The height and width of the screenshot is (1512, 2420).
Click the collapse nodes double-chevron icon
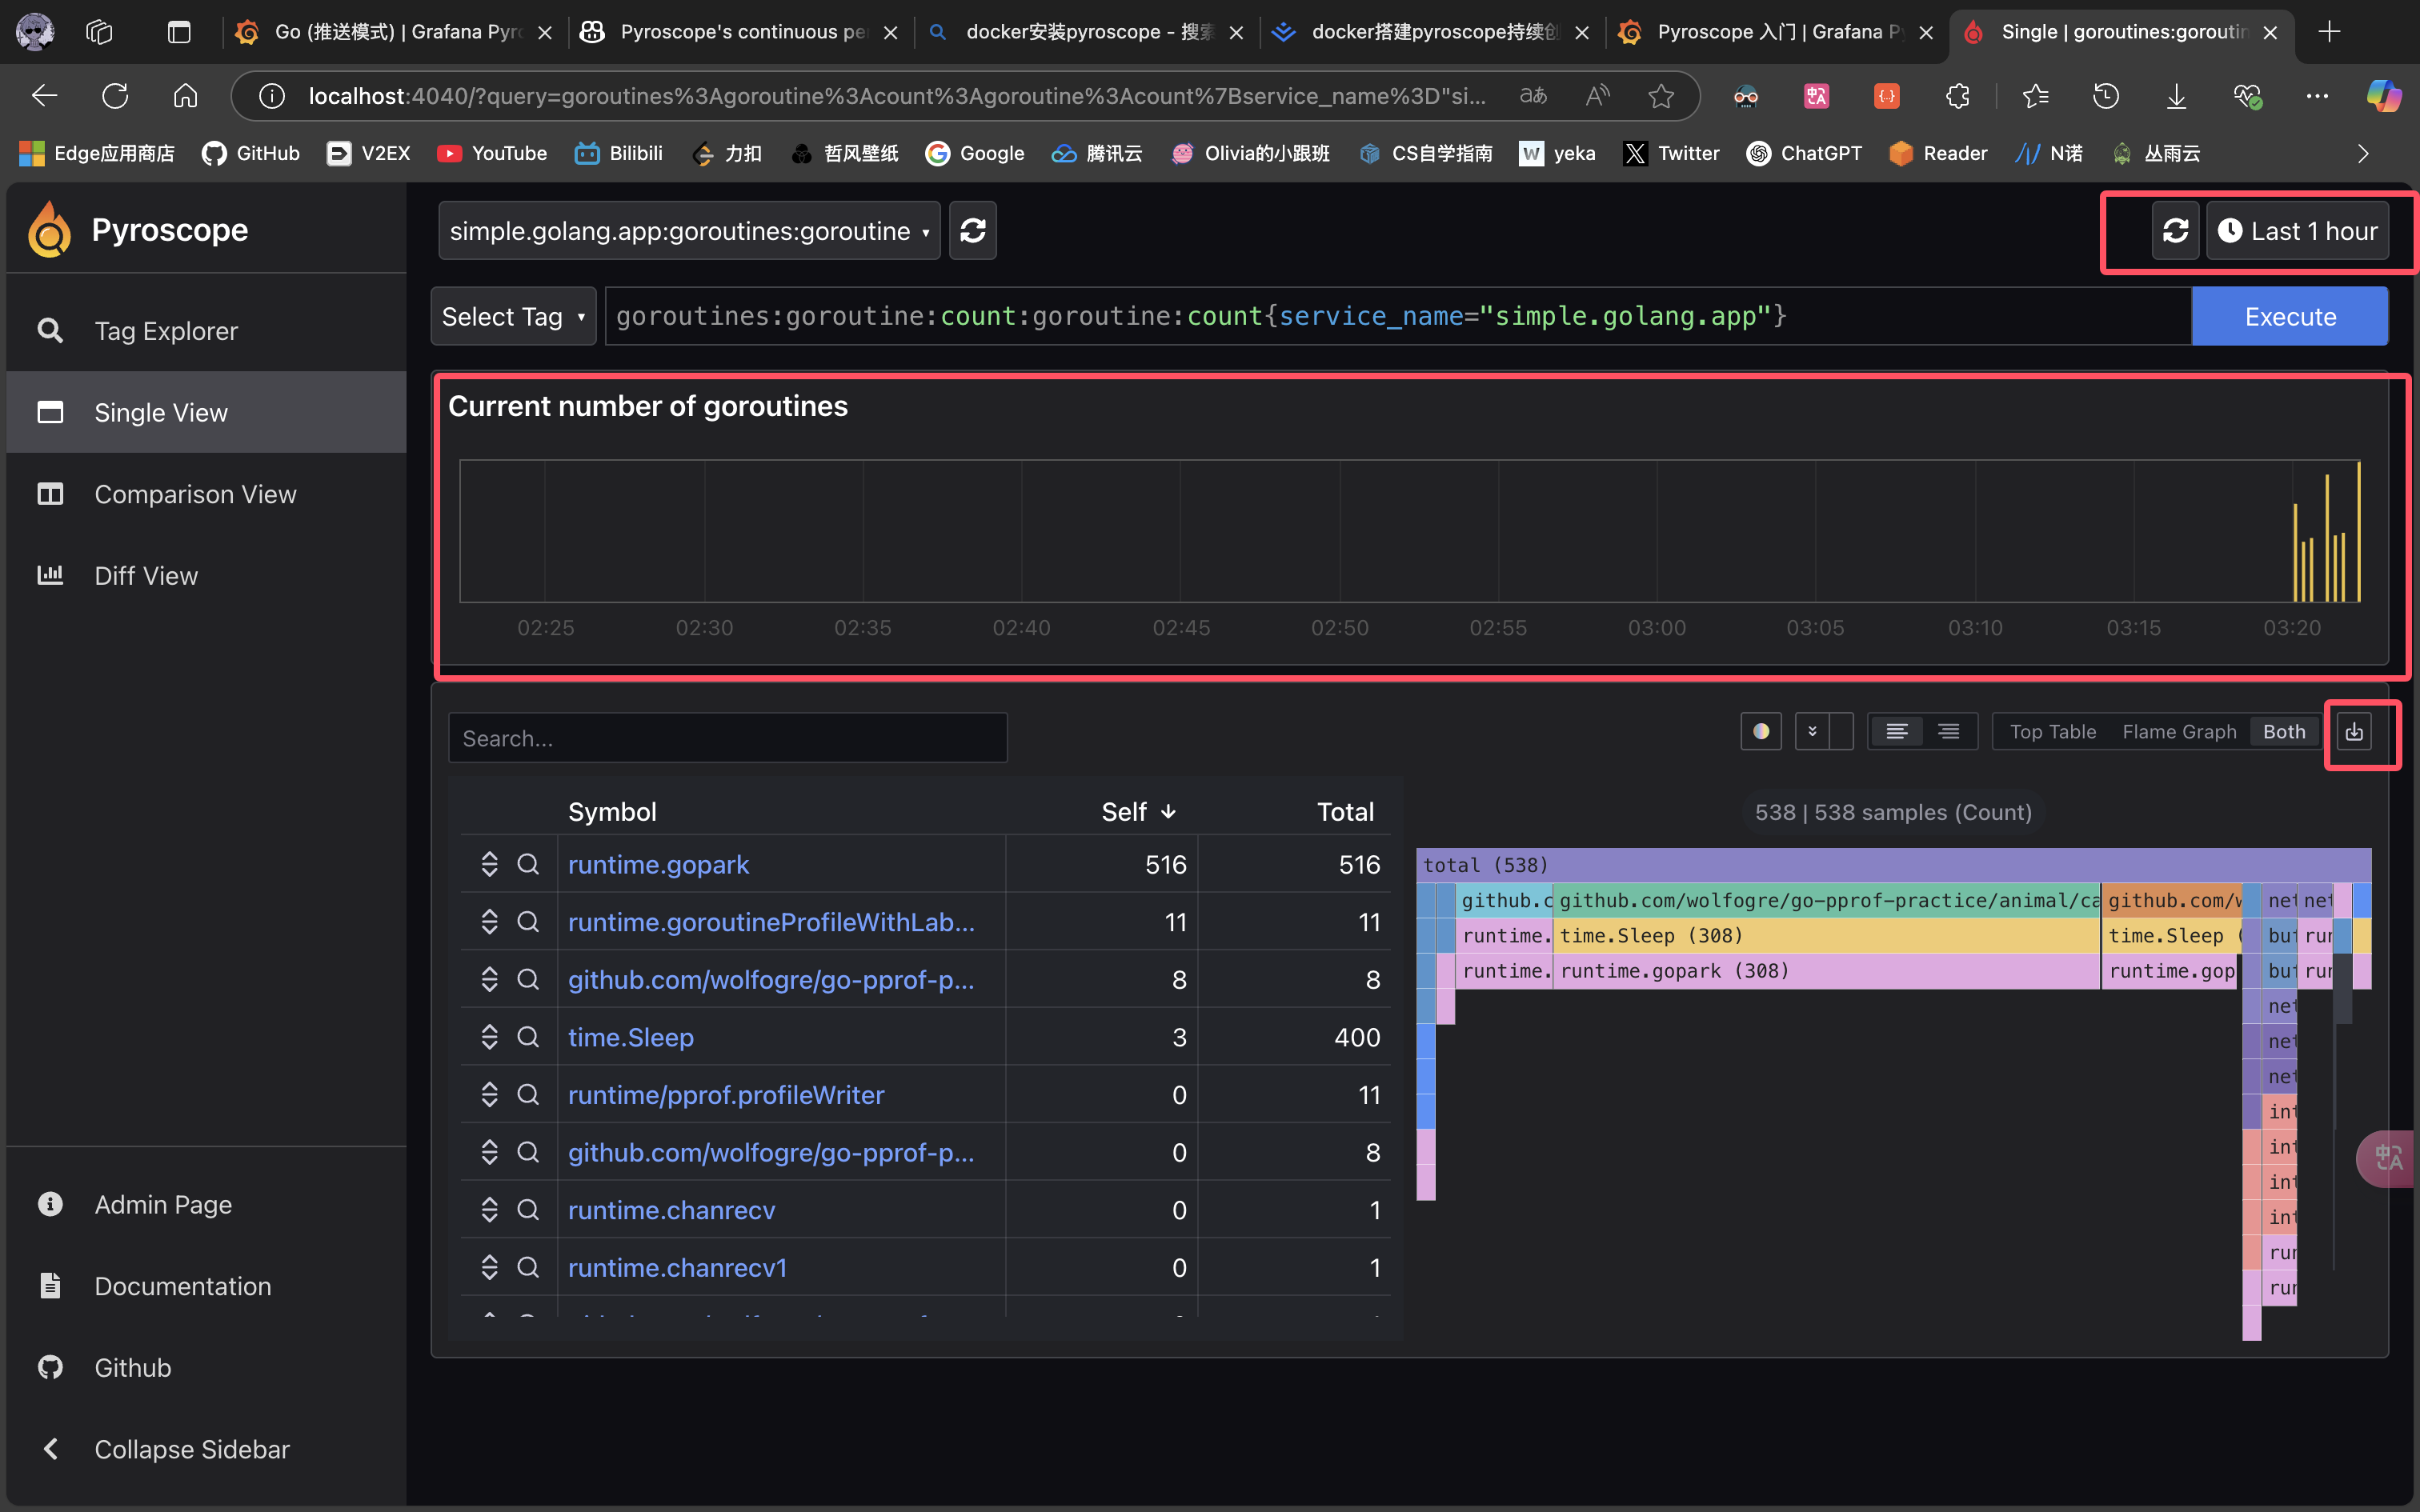tap(1812, 732)
